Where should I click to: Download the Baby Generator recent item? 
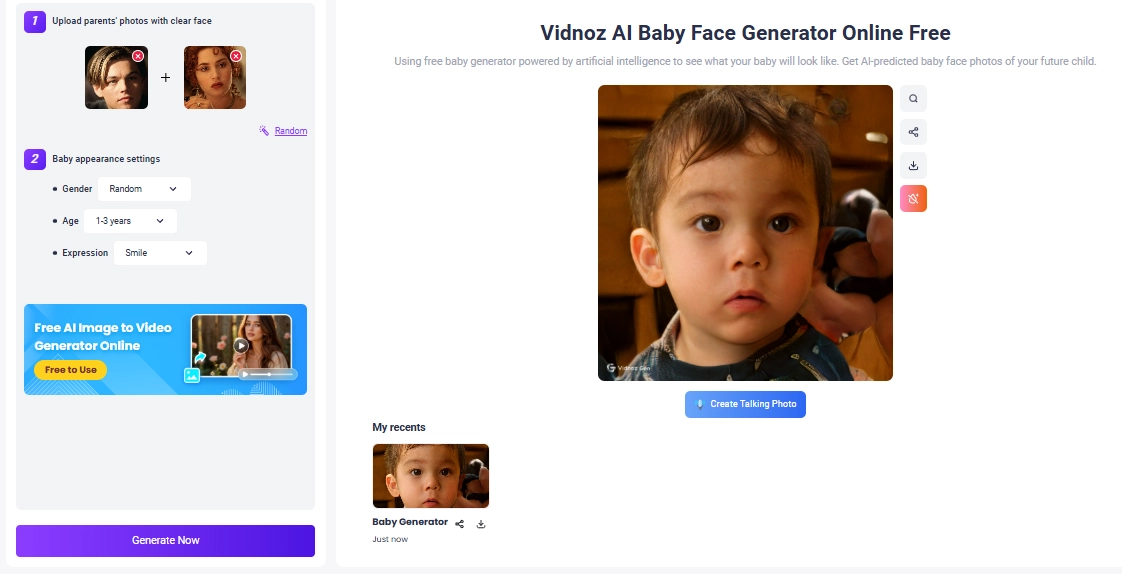tap(481, 524)
